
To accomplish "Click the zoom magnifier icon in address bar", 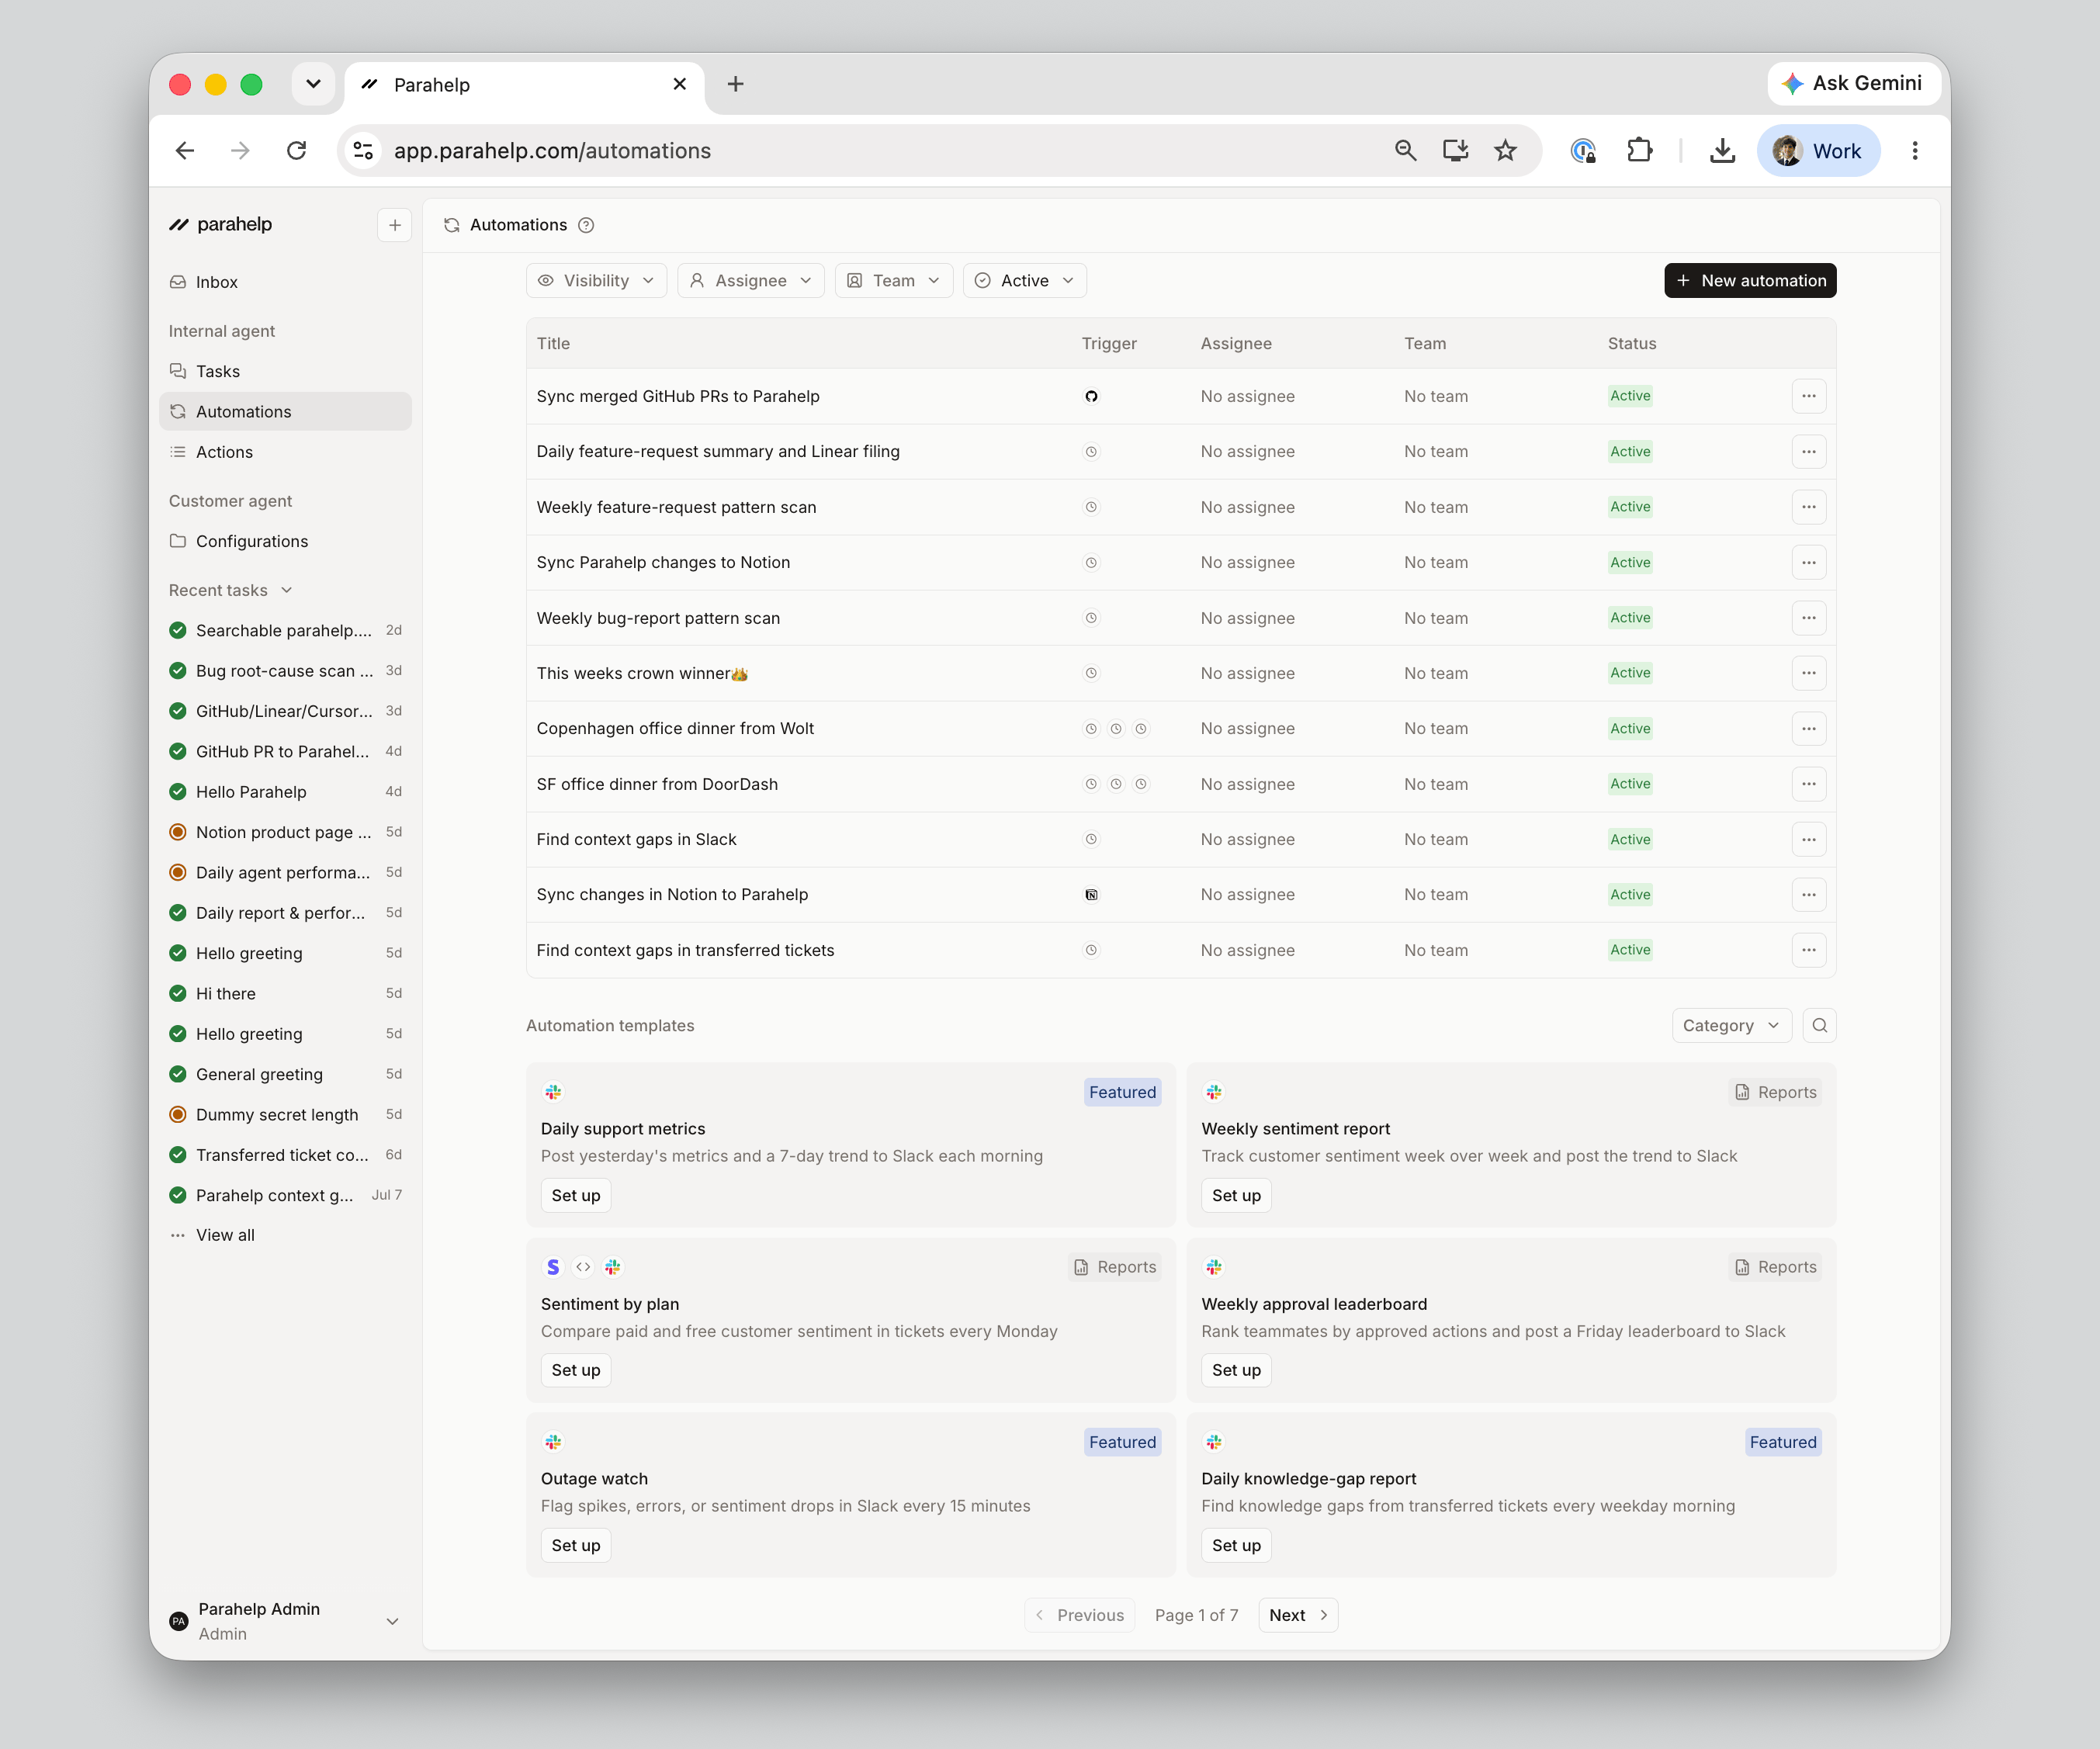I will point(1405,151).
